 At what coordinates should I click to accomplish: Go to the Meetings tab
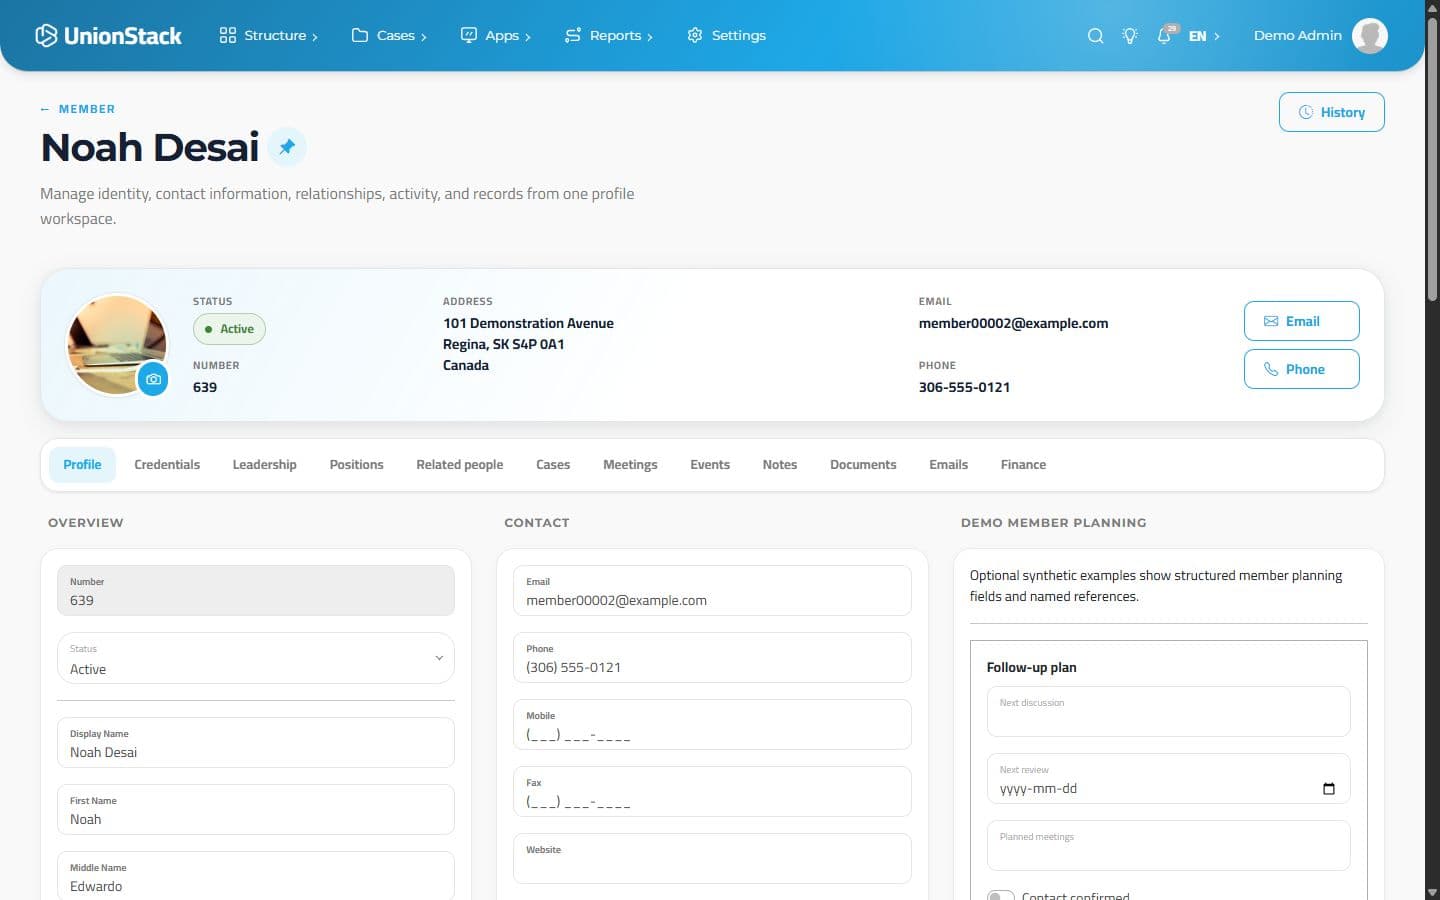(x=630, y=465)
